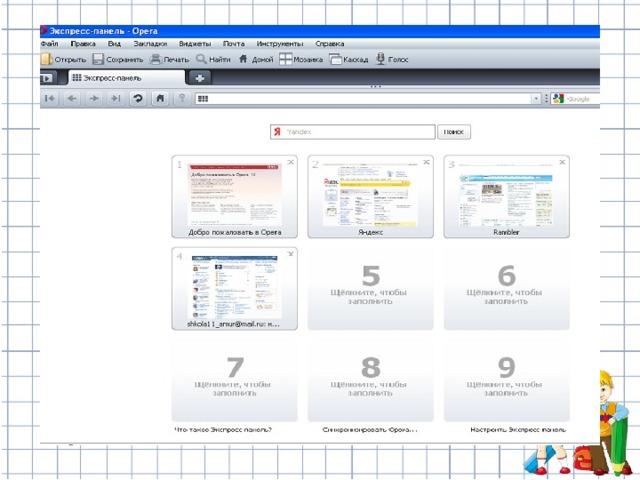The image size is (640, 480).
Task: Click the Yandex search input field
Action: tap(353, 132)
